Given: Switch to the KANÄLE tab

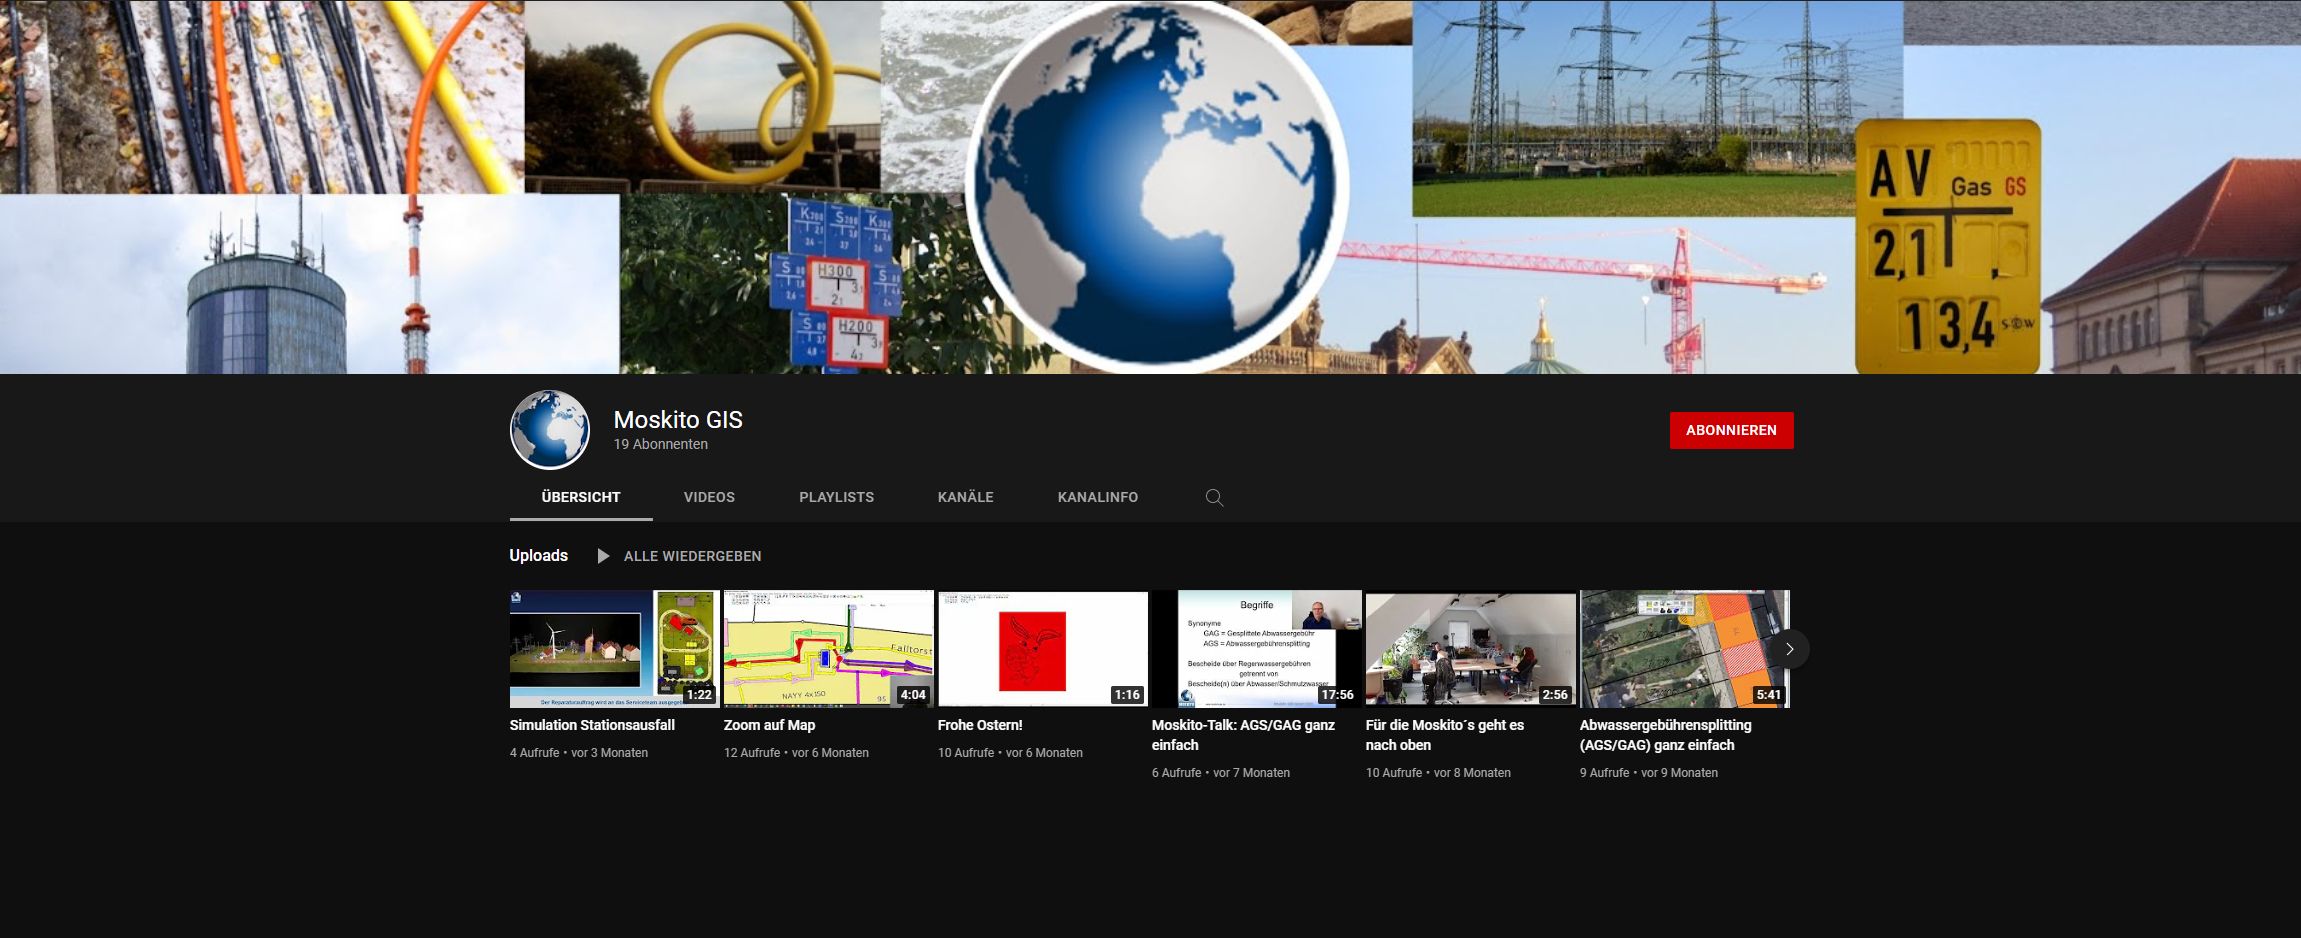Looking at the screenshot, I should click(965, 497).
